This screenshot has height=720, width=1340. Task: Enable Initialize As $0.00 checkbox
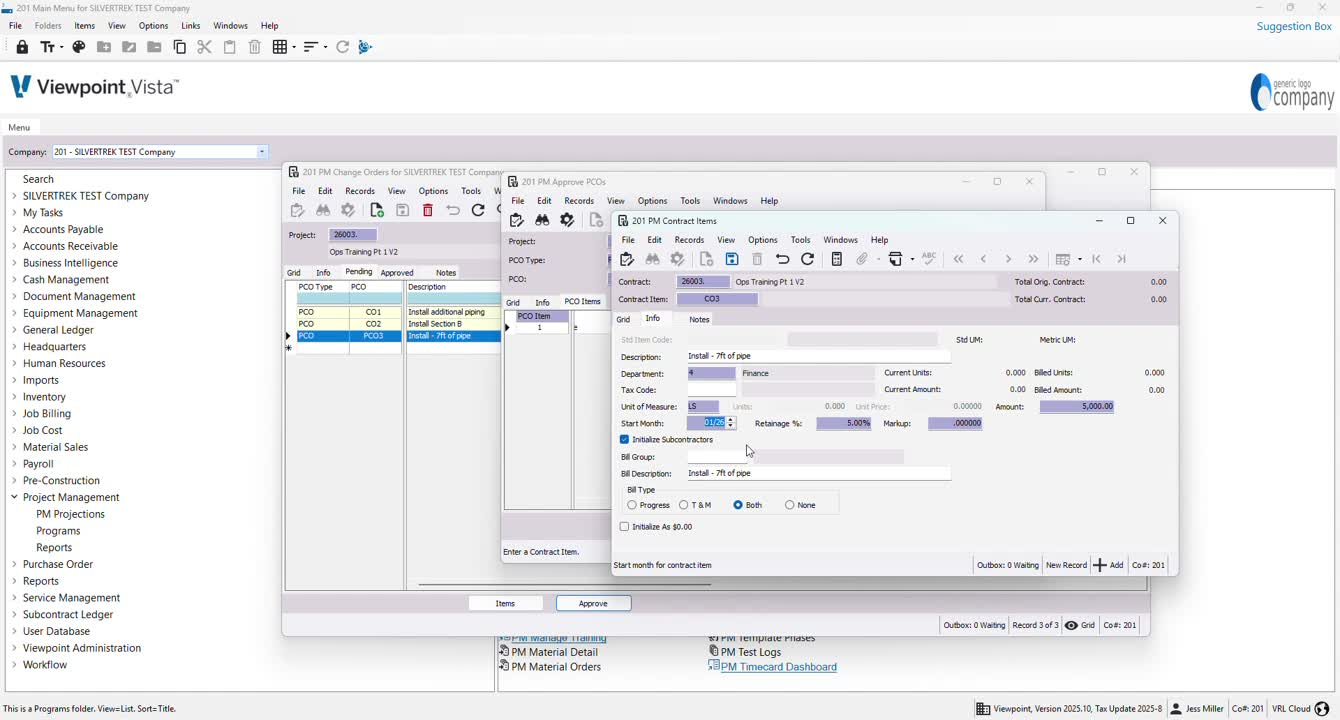(x=625, y=527)
